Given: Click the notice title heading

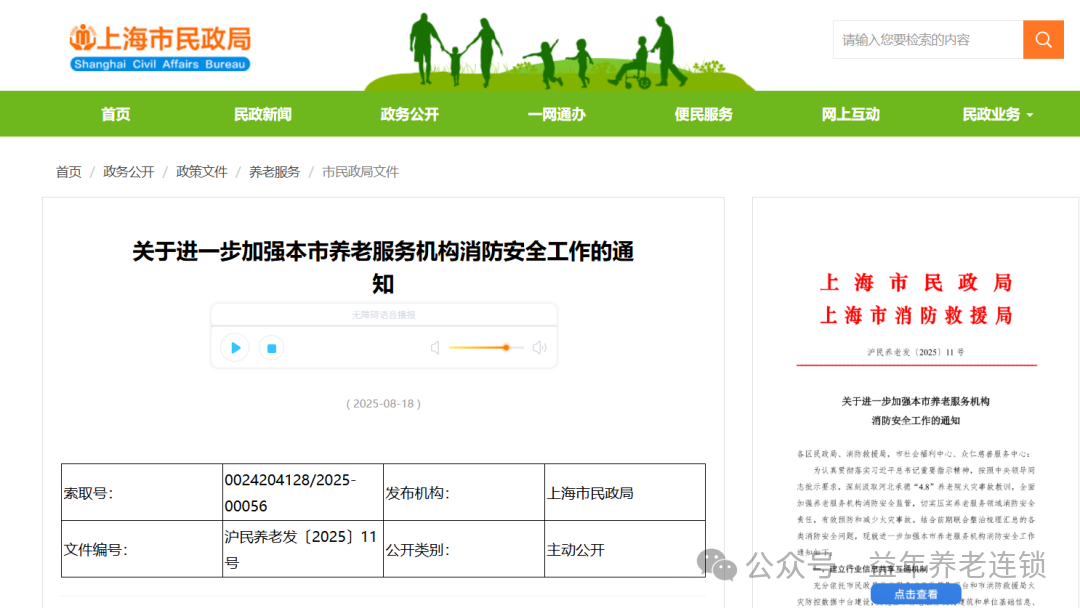Looking at the screenshot, I should pyautogui.click(x=383, y=267).
